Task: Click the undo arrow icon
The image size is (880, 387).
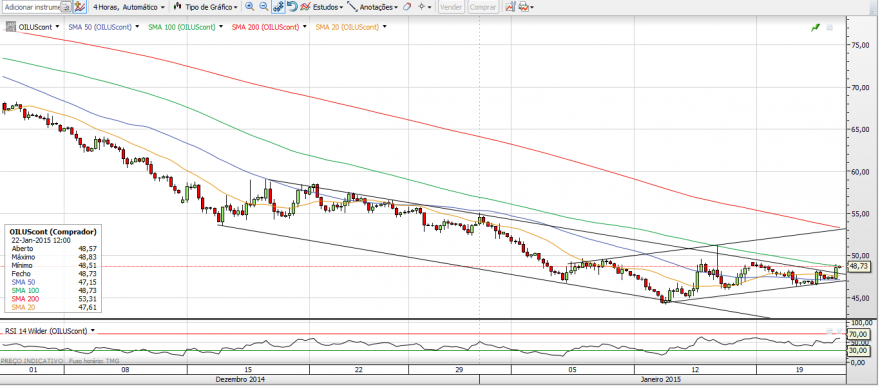Action: pos(292,7)
